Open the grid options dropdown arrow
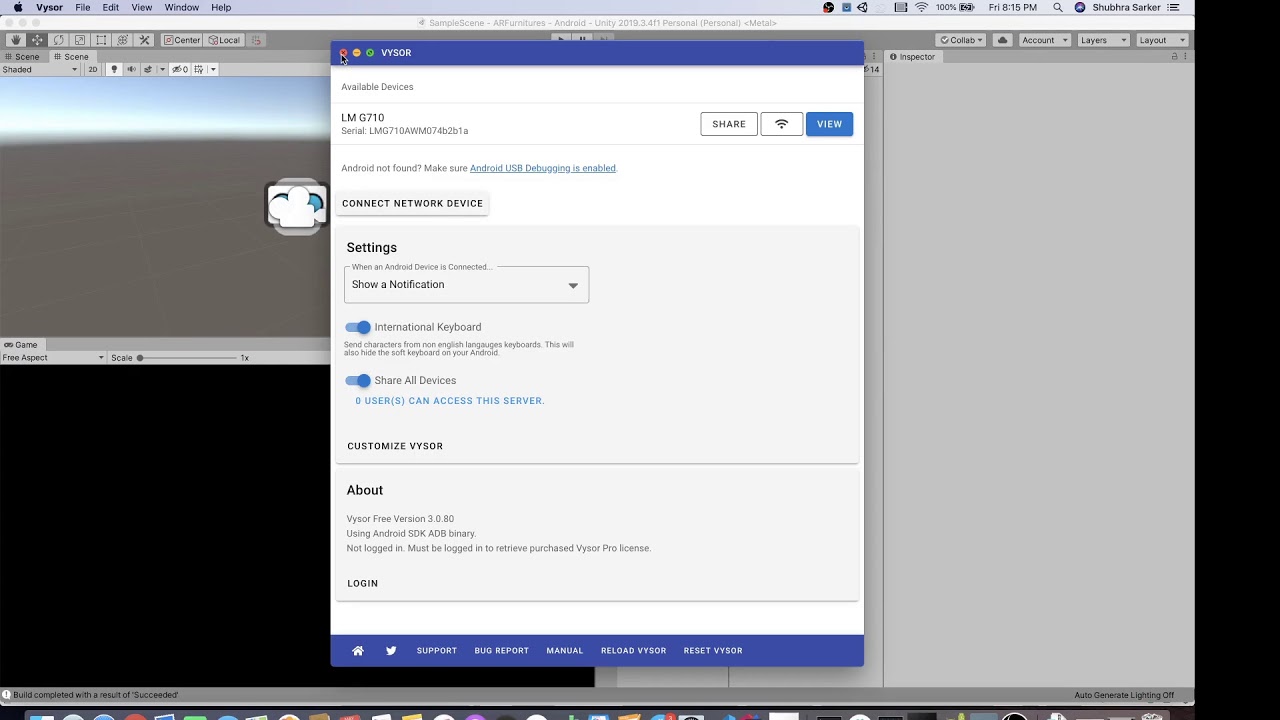1280x720 pixels. click(213, 70)
